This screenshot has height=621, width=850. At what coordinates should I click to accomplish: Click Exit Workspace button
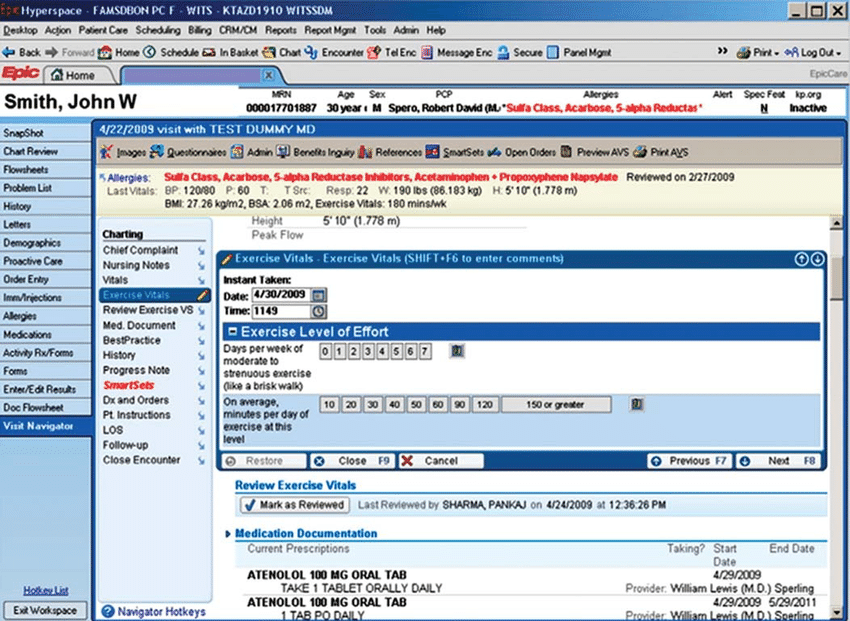[45, 610]
